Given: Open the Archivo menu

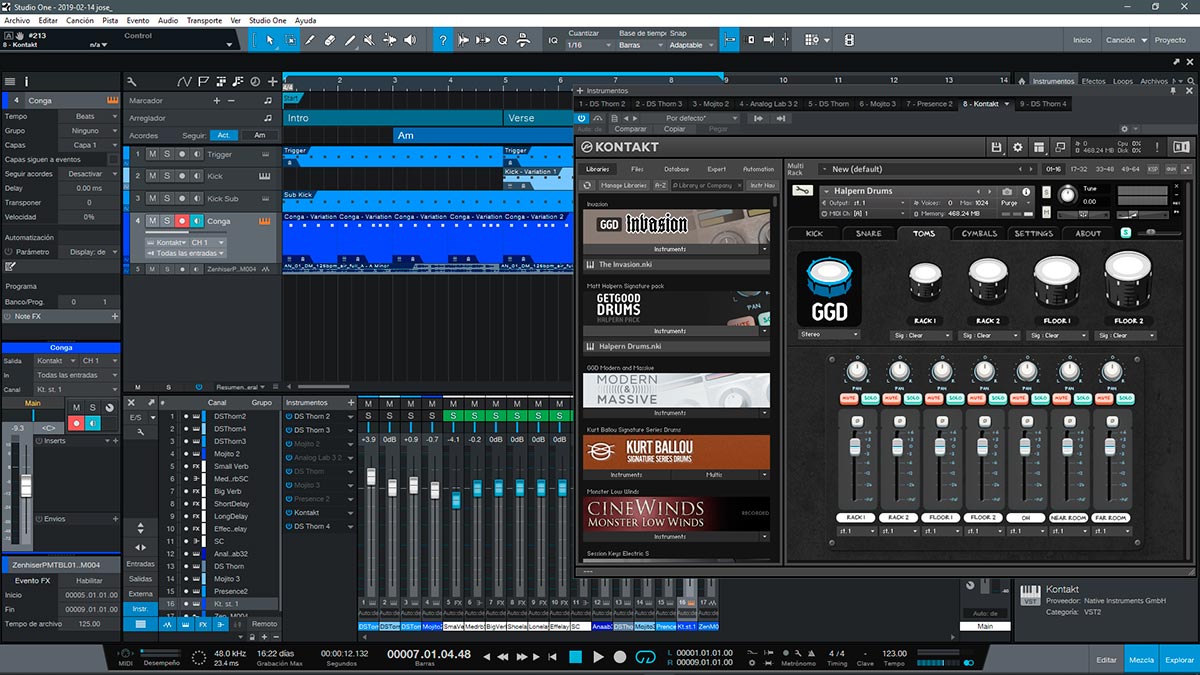Looking at the screenshot, I should coord(17,20).
